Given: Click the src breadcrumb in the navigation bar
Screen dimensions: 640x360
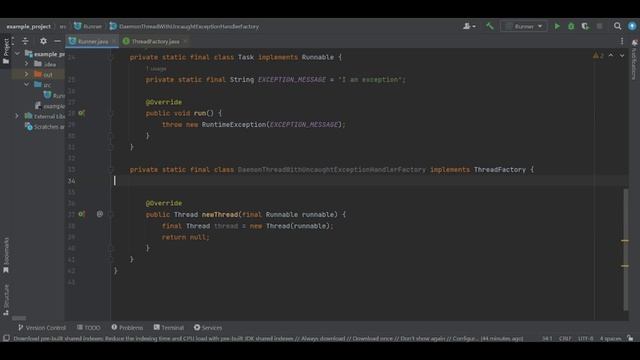Looking at the screenshot, I should point(62,27).
